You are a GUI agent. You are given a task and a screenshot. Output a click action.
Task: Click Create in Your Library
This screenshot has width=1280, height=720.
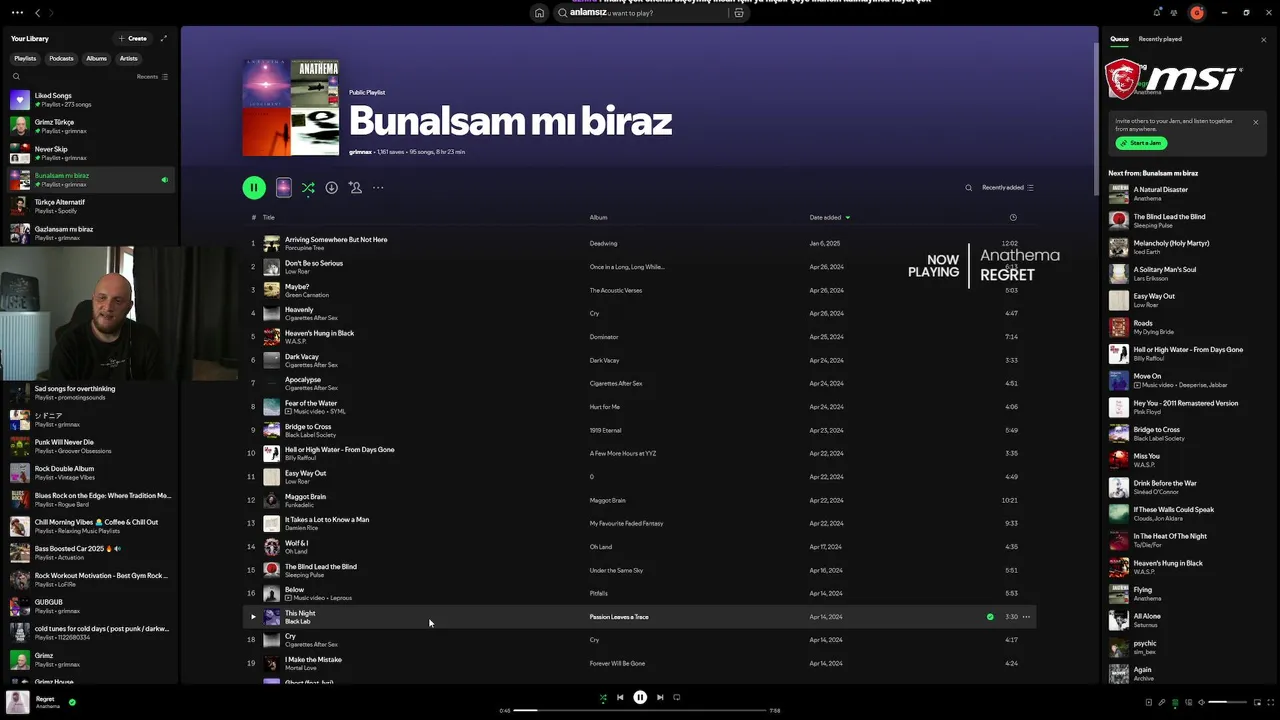tap(133, 38)
